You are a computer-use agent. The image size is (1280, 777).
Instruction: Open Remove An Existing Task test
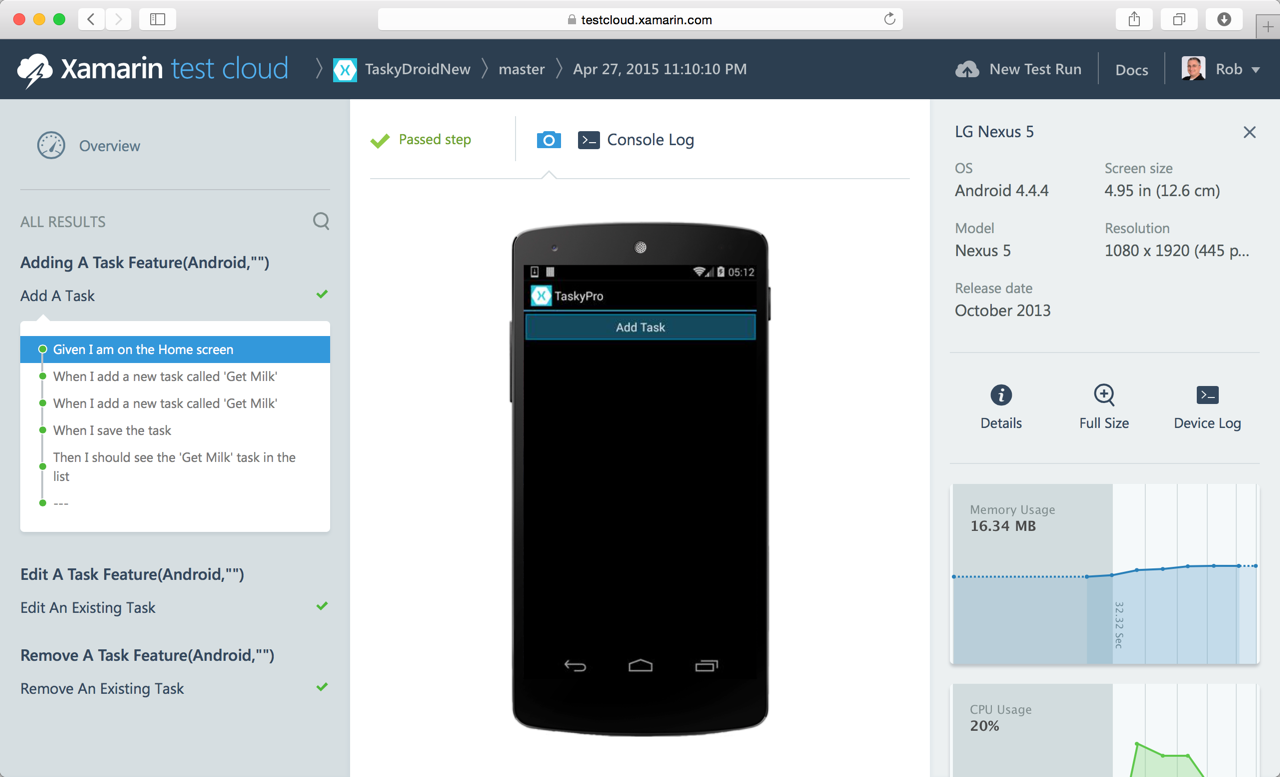click(102, 689)
